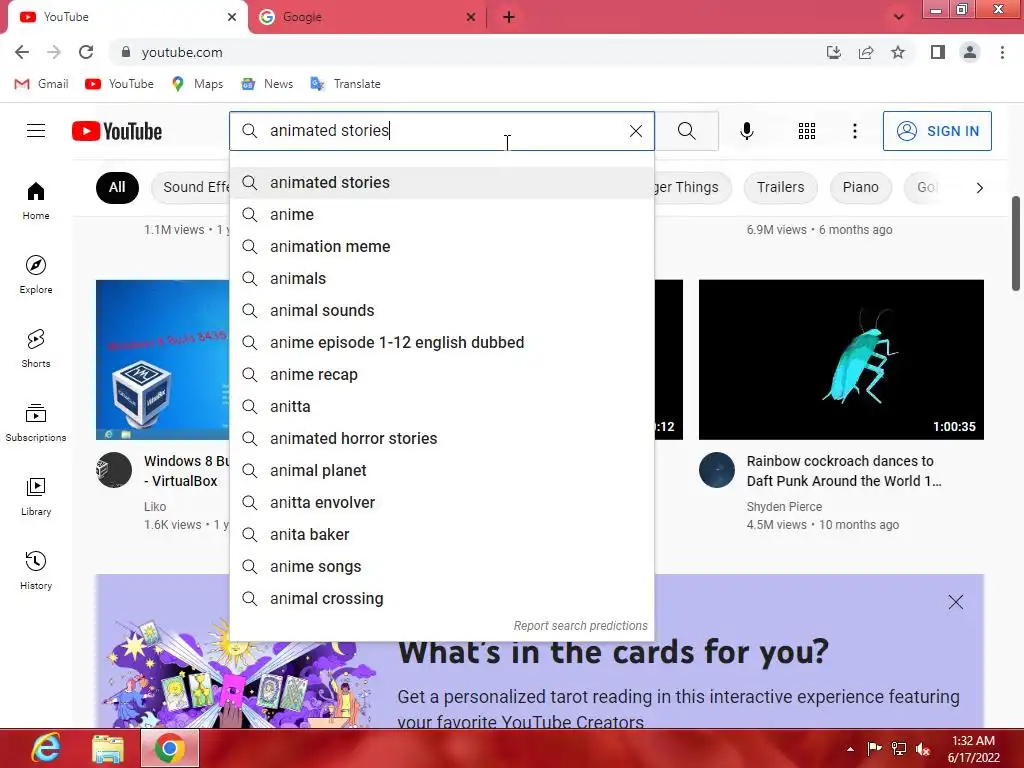Click the install/download icon in the address bar
Image resolution: width=1024 pixels, height=768 pixels.
pos(833,52)
